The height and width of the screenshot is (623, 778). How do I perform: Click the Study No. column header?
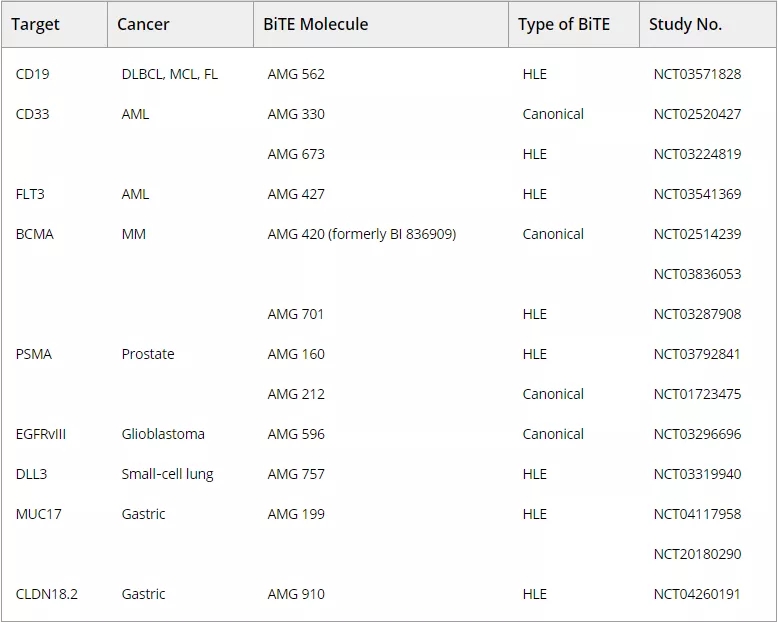[x=685, y=25]
